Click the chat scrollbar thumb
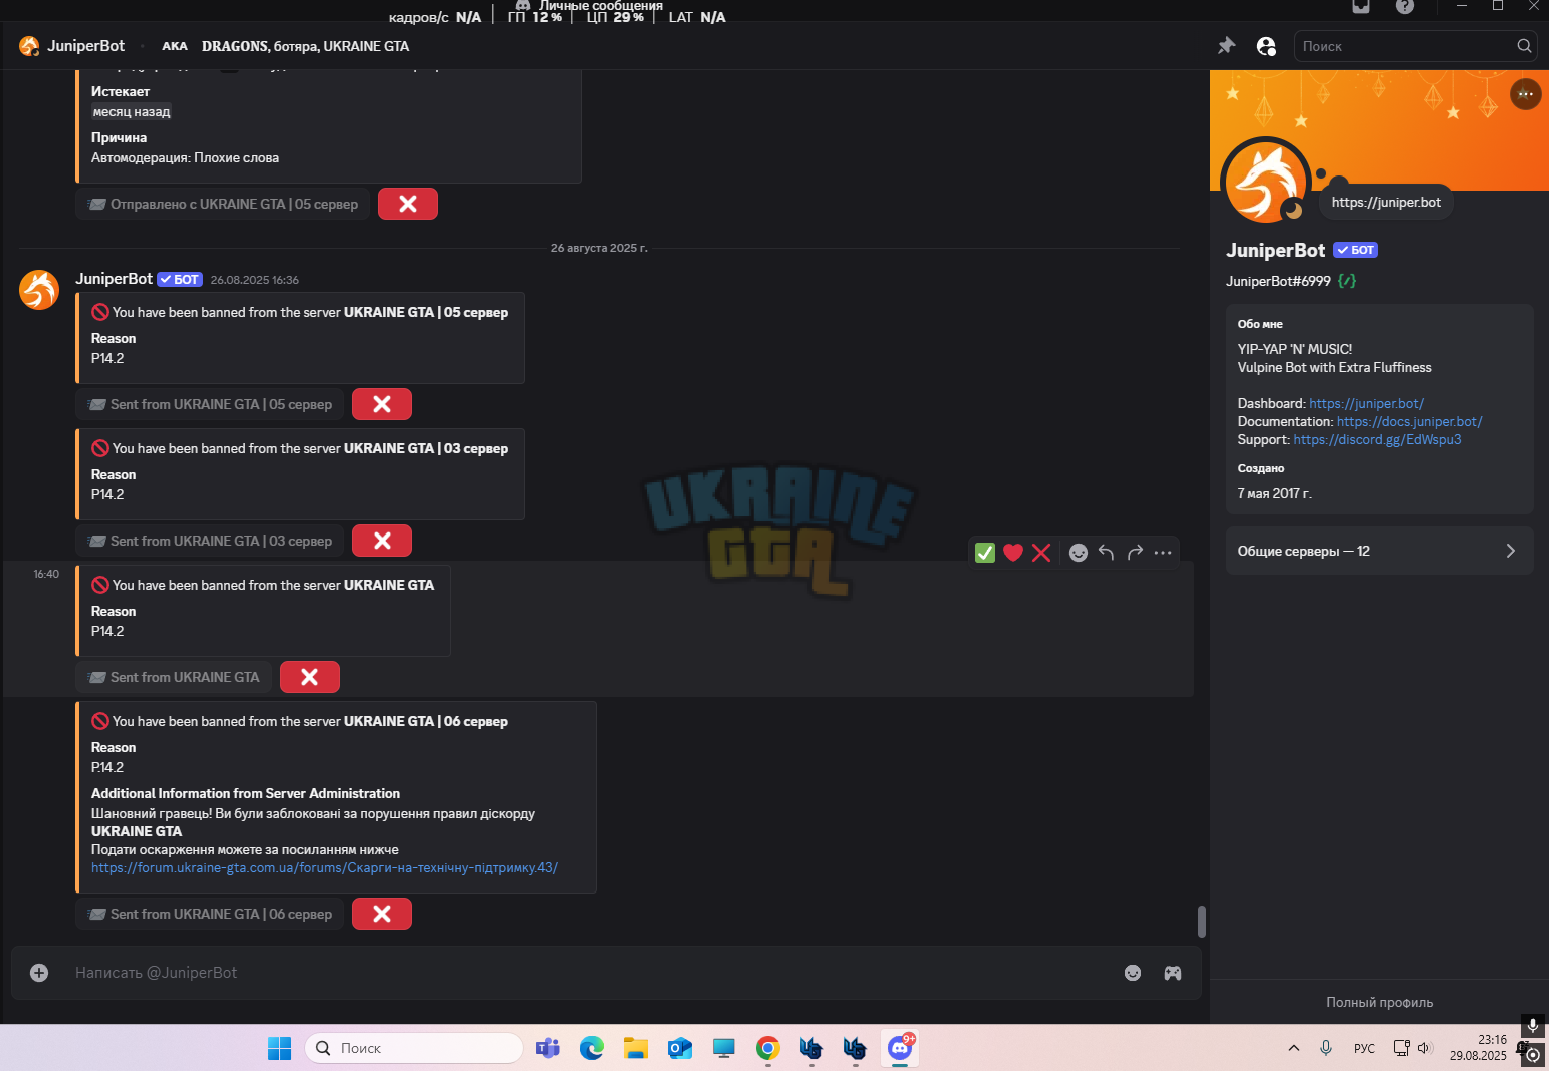1551x1071 pixels. click(x=1201, y=922)
